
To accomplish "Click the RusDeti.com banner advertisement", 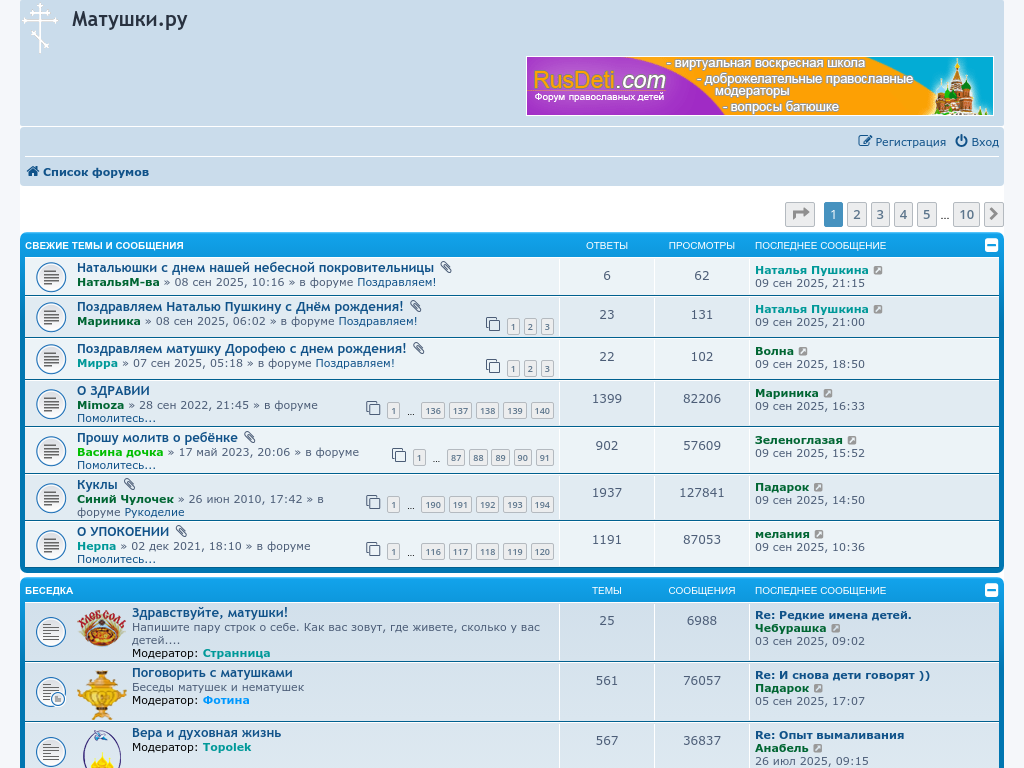I will (x=759, y=86).
